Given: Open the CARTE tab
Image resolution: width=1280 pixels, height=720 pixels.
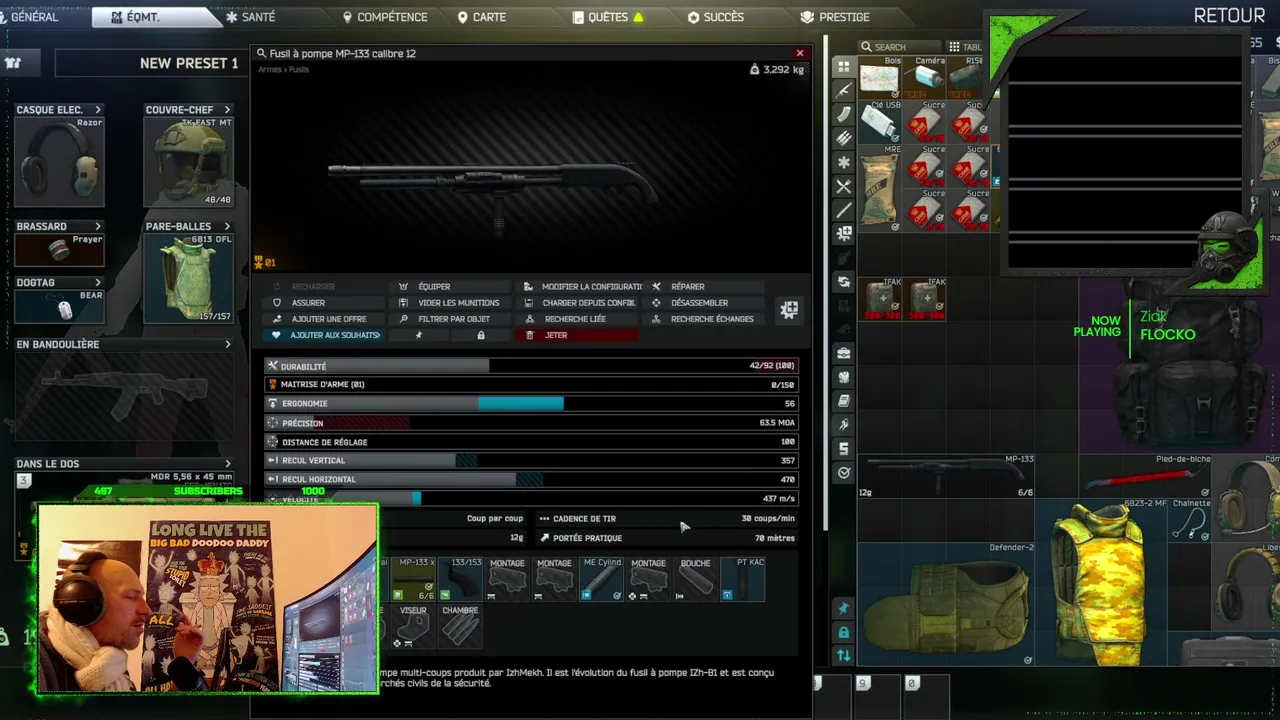Looking at the screenshot, I should pyautogui.click(x=482, y=17).
